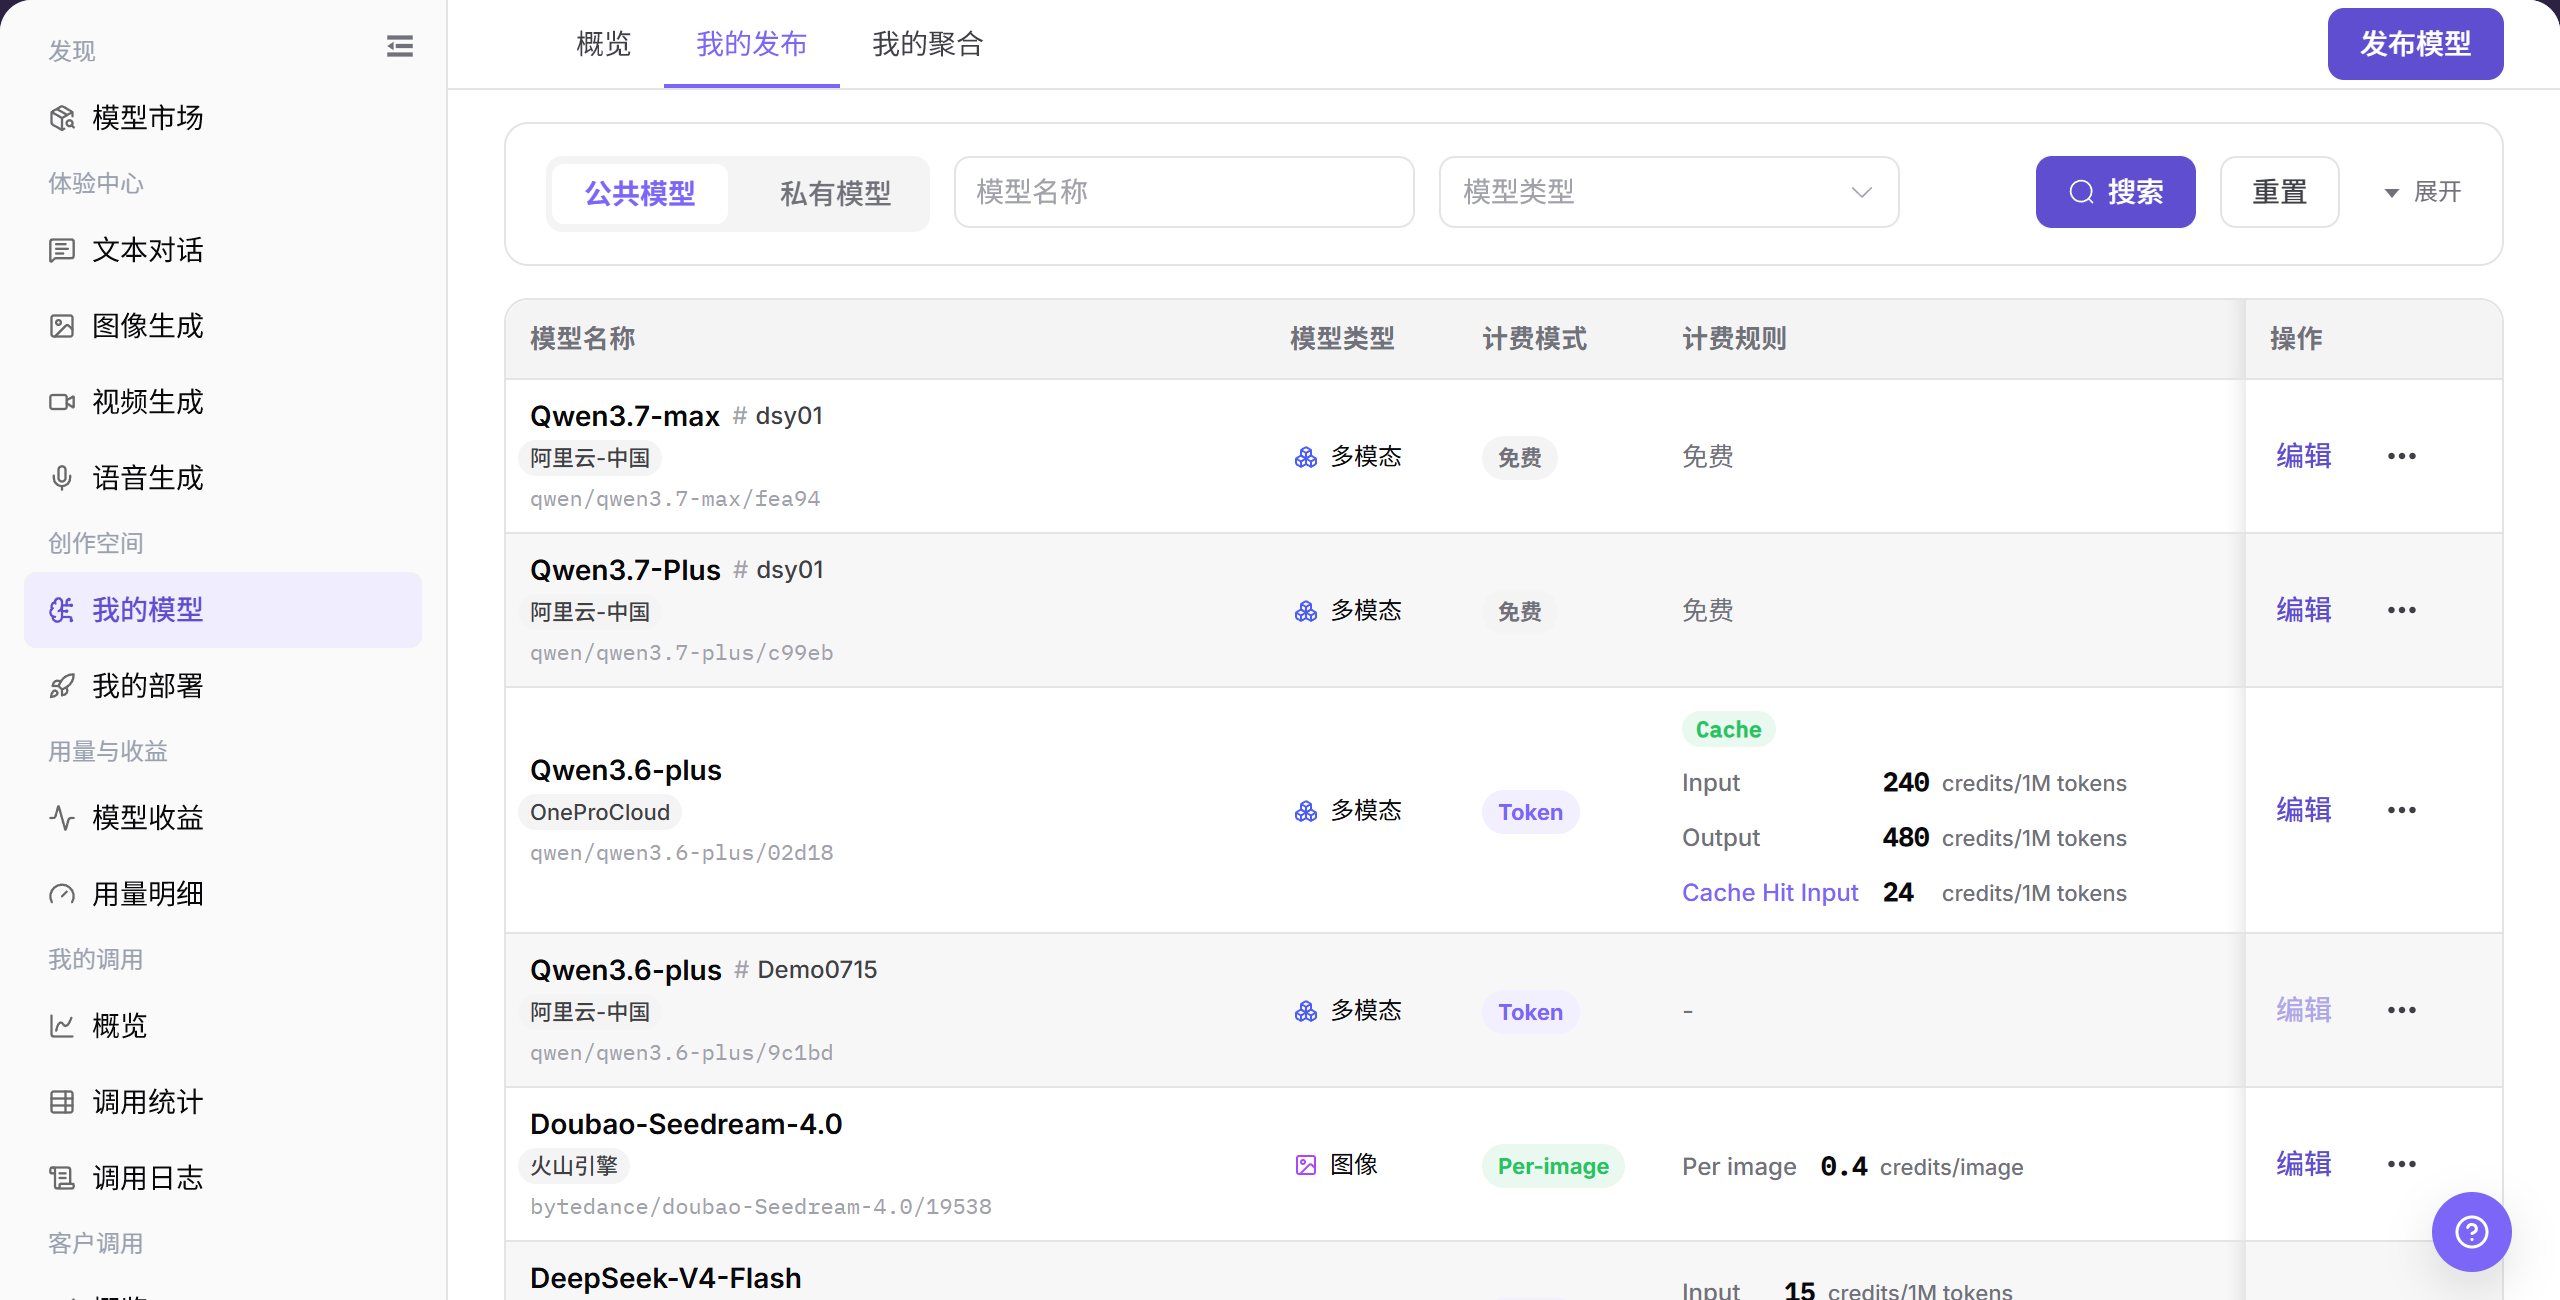Open 模型收益 page
Screen dimensions: 2560x1300
(x=222, y=818)
